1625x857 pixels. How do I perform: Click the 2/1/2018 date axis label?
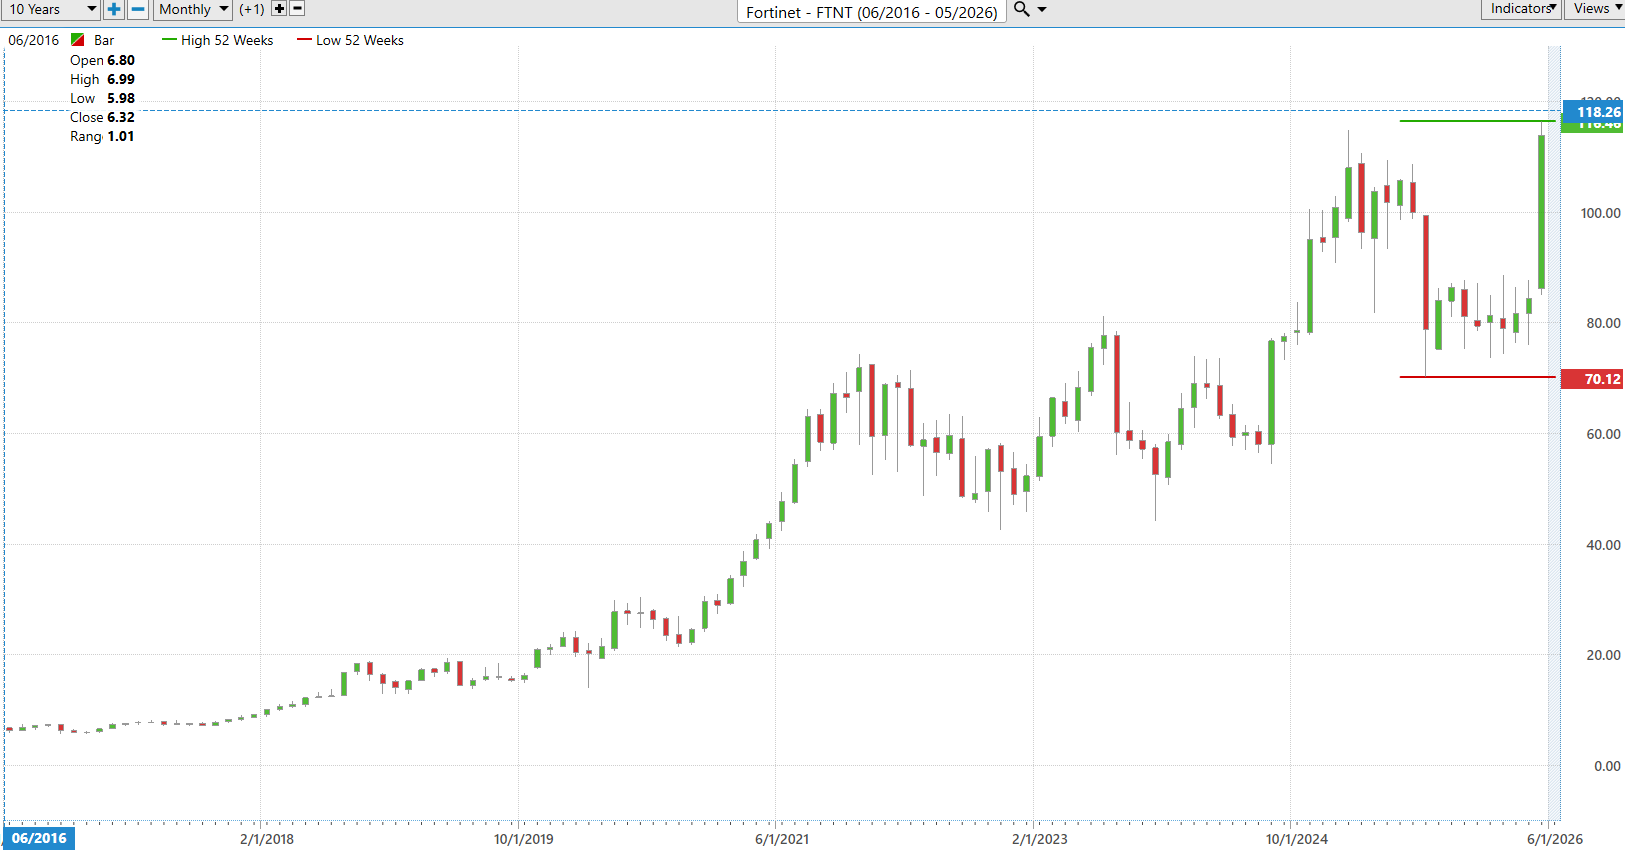(267, 839)
